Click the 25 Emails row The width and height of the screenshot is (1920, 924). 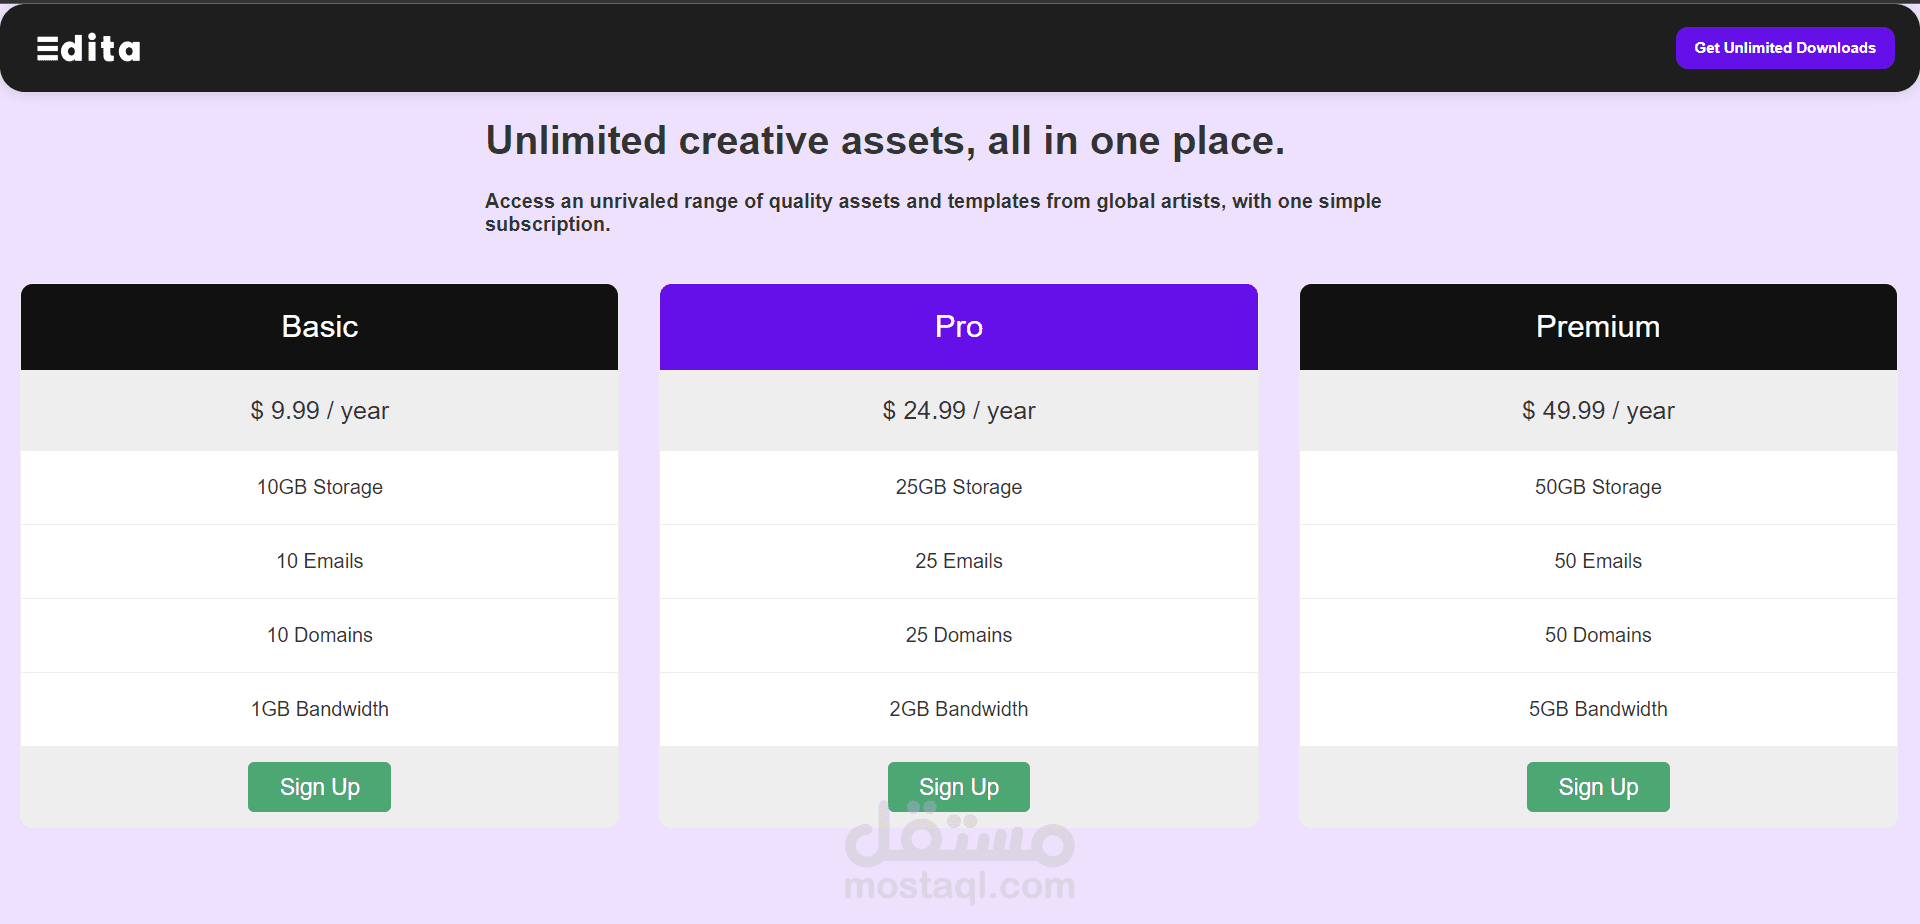point(958,561)
